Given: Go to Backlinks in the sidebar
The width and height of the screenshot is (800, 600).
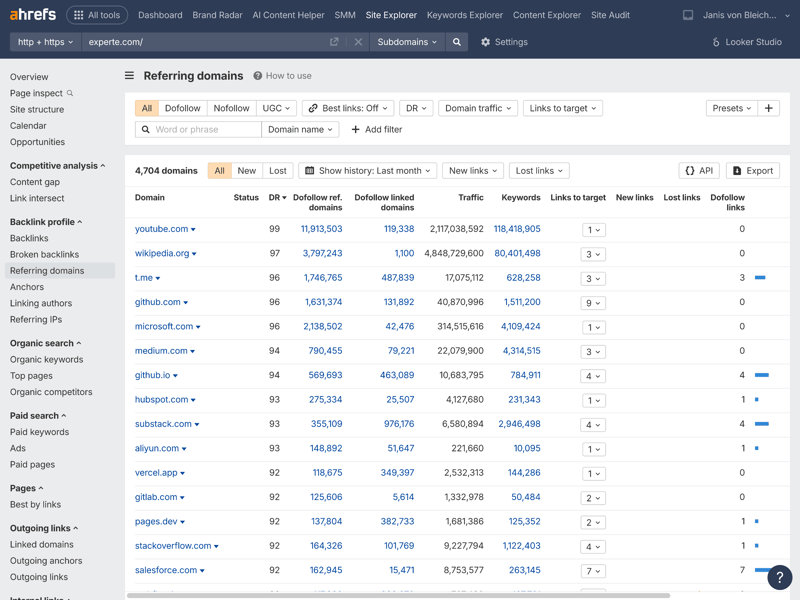Looking at the screenshot, I should point(29,238).
